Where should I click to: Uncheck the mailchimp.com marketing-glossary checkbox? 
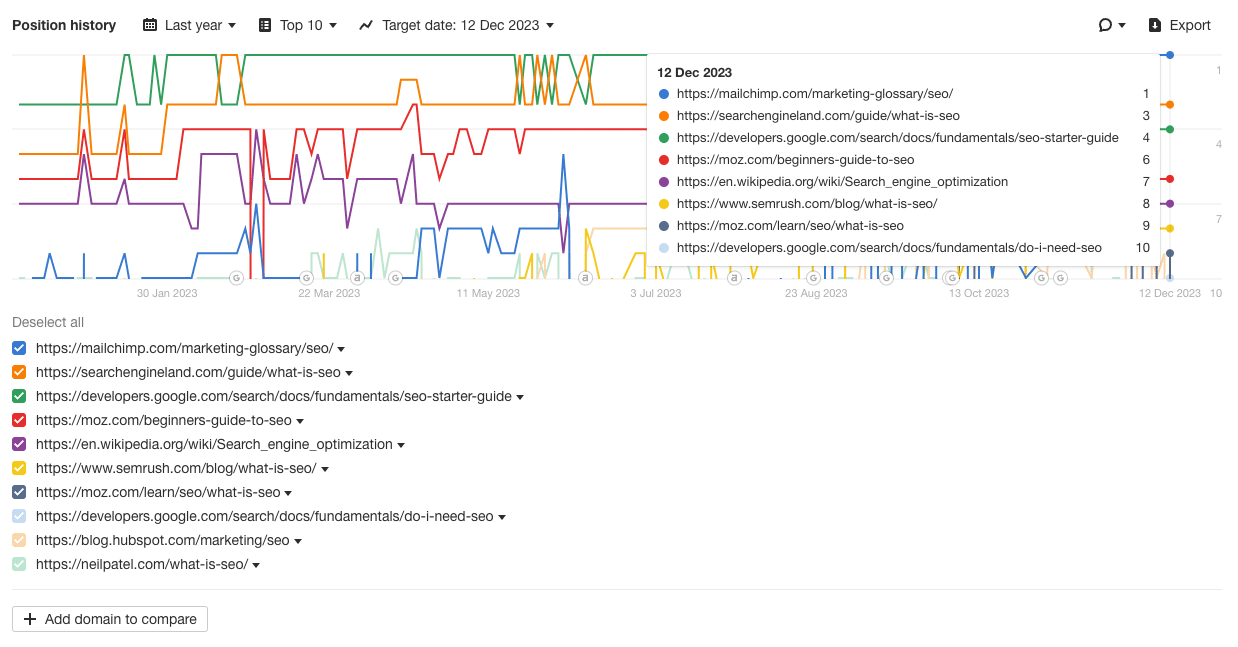[19, 348]
